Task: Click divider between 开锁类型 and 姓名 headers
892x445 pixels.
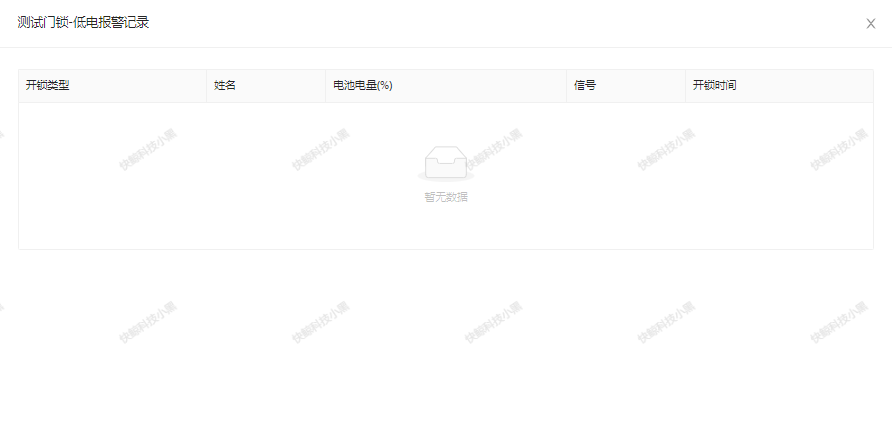Action: click(x=206, y=86)
